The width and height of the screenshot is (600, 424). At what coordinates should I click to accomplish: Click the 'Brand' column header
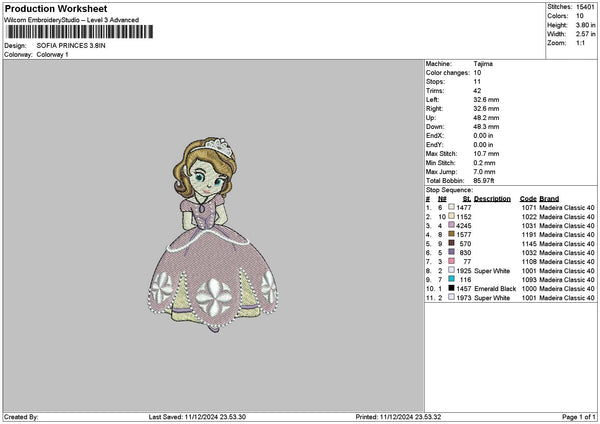tap(549, 199)
